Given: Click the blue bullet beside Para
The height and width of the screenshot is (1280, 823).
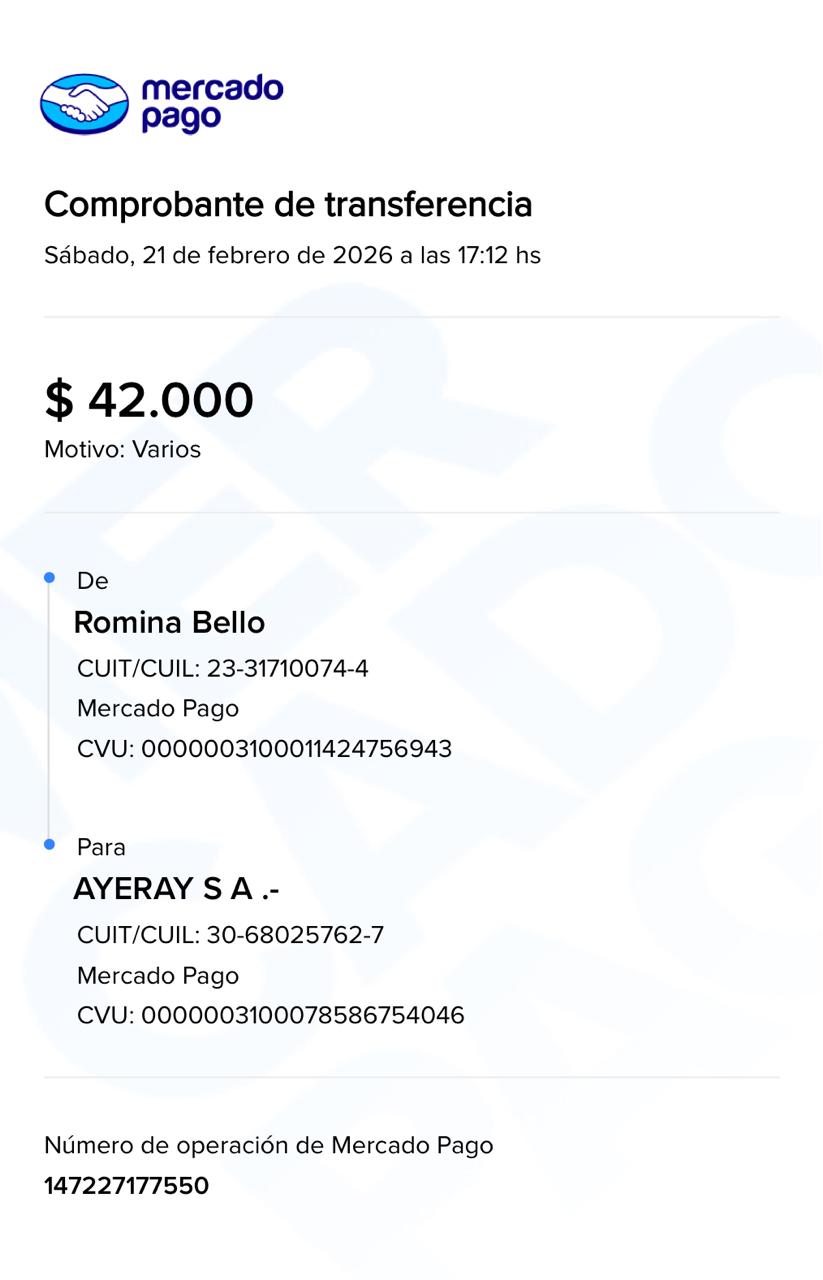Looking at the screenshot, I should [x=49, y=845].
